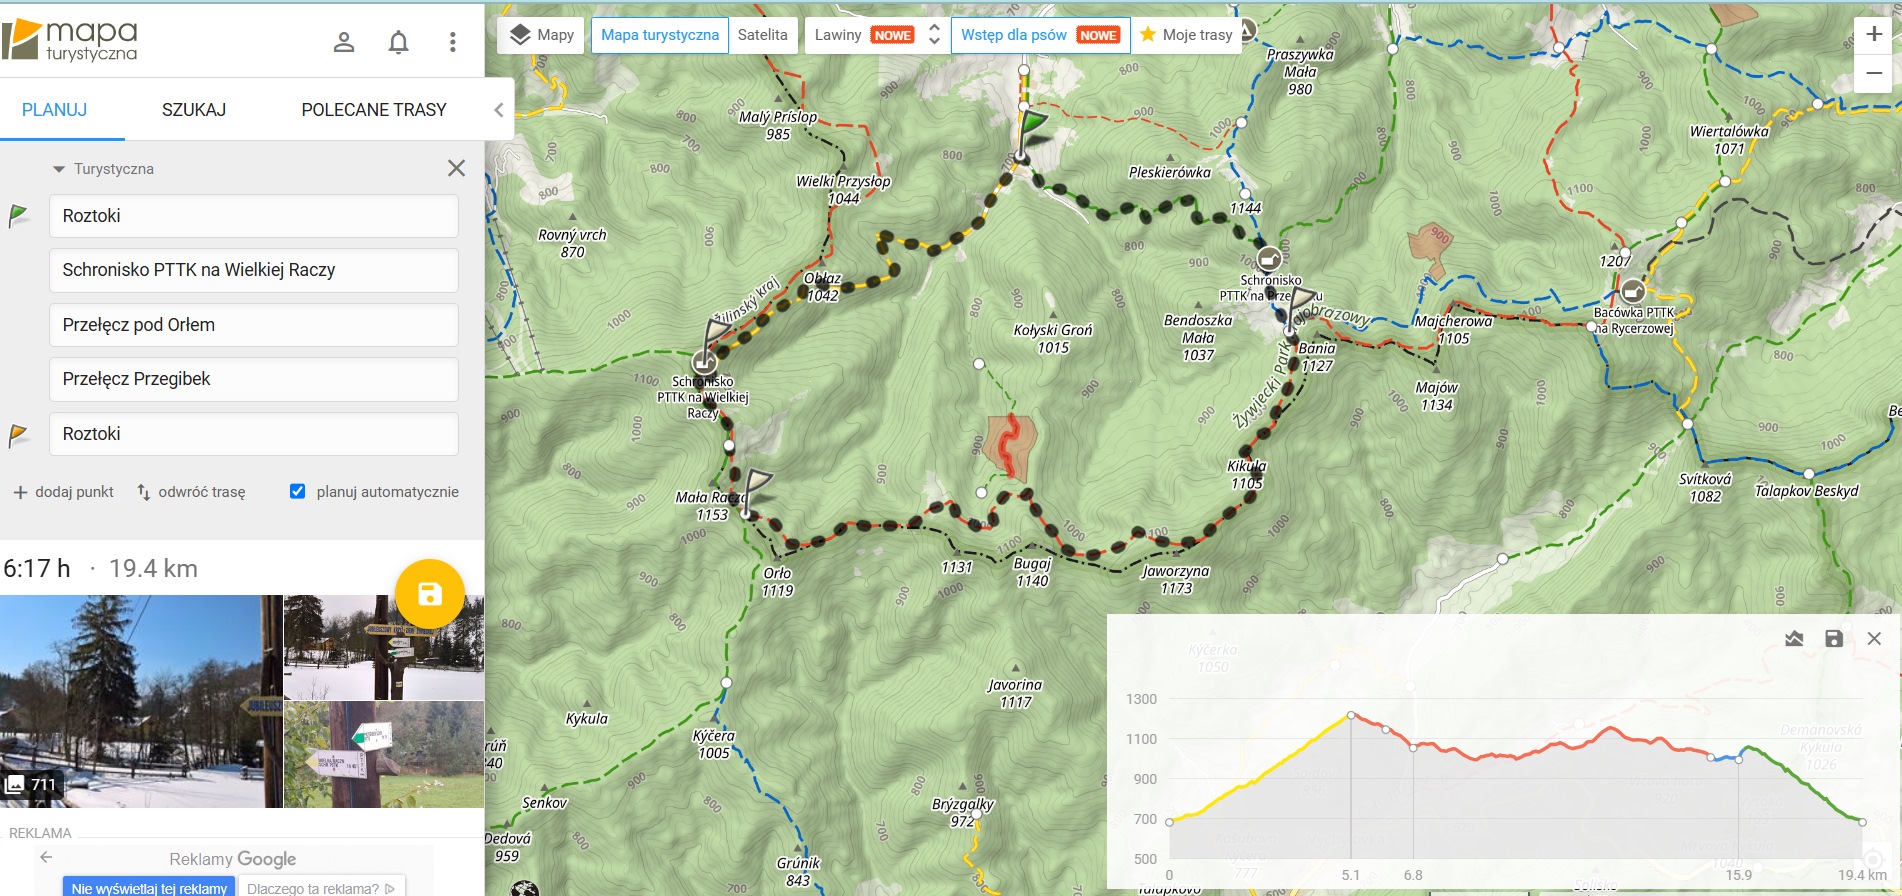Toggle the planuj automatycznie checkbox

297,491
